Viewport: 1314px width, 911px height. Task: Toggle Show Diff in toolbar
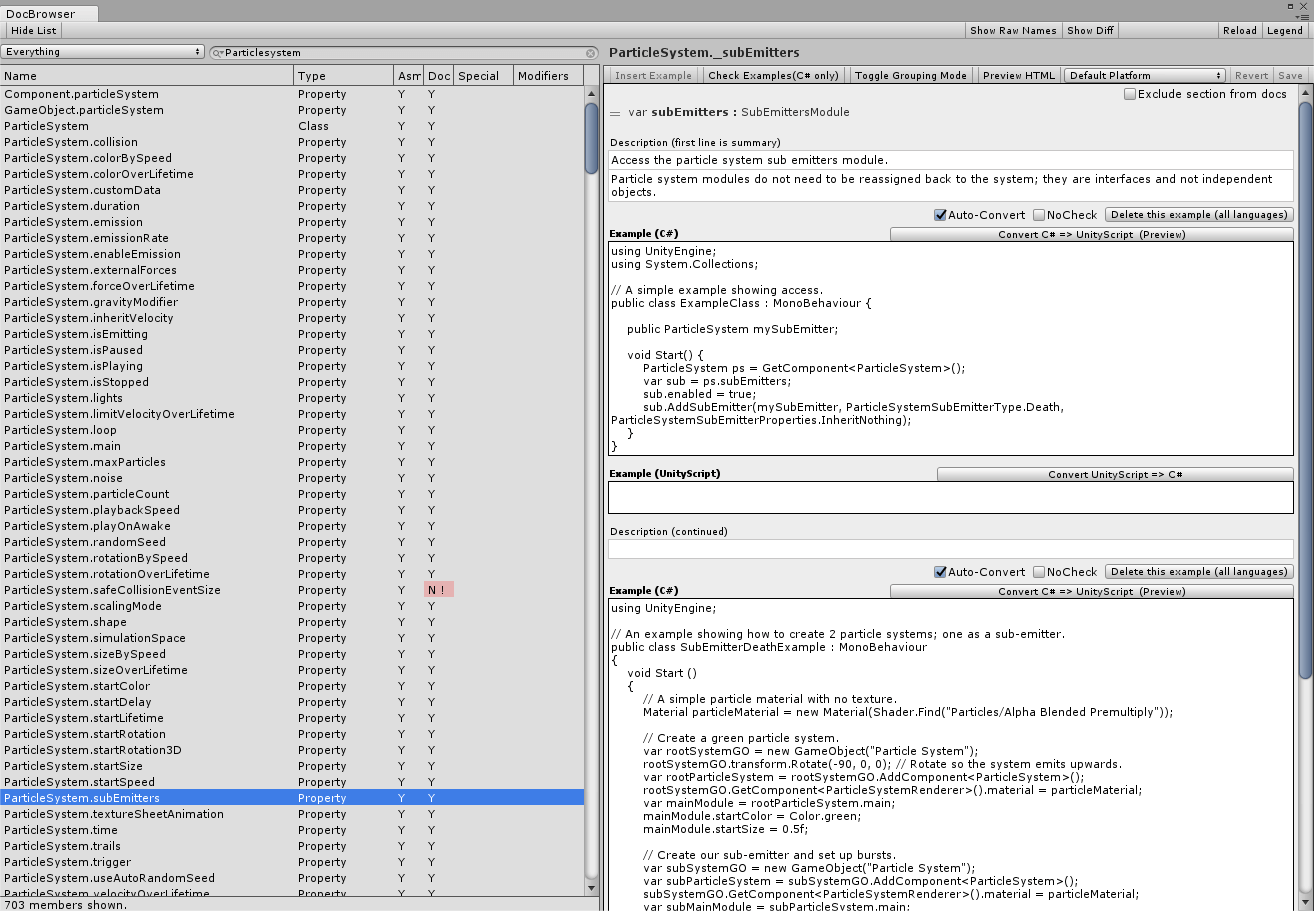coord(1090,30)
